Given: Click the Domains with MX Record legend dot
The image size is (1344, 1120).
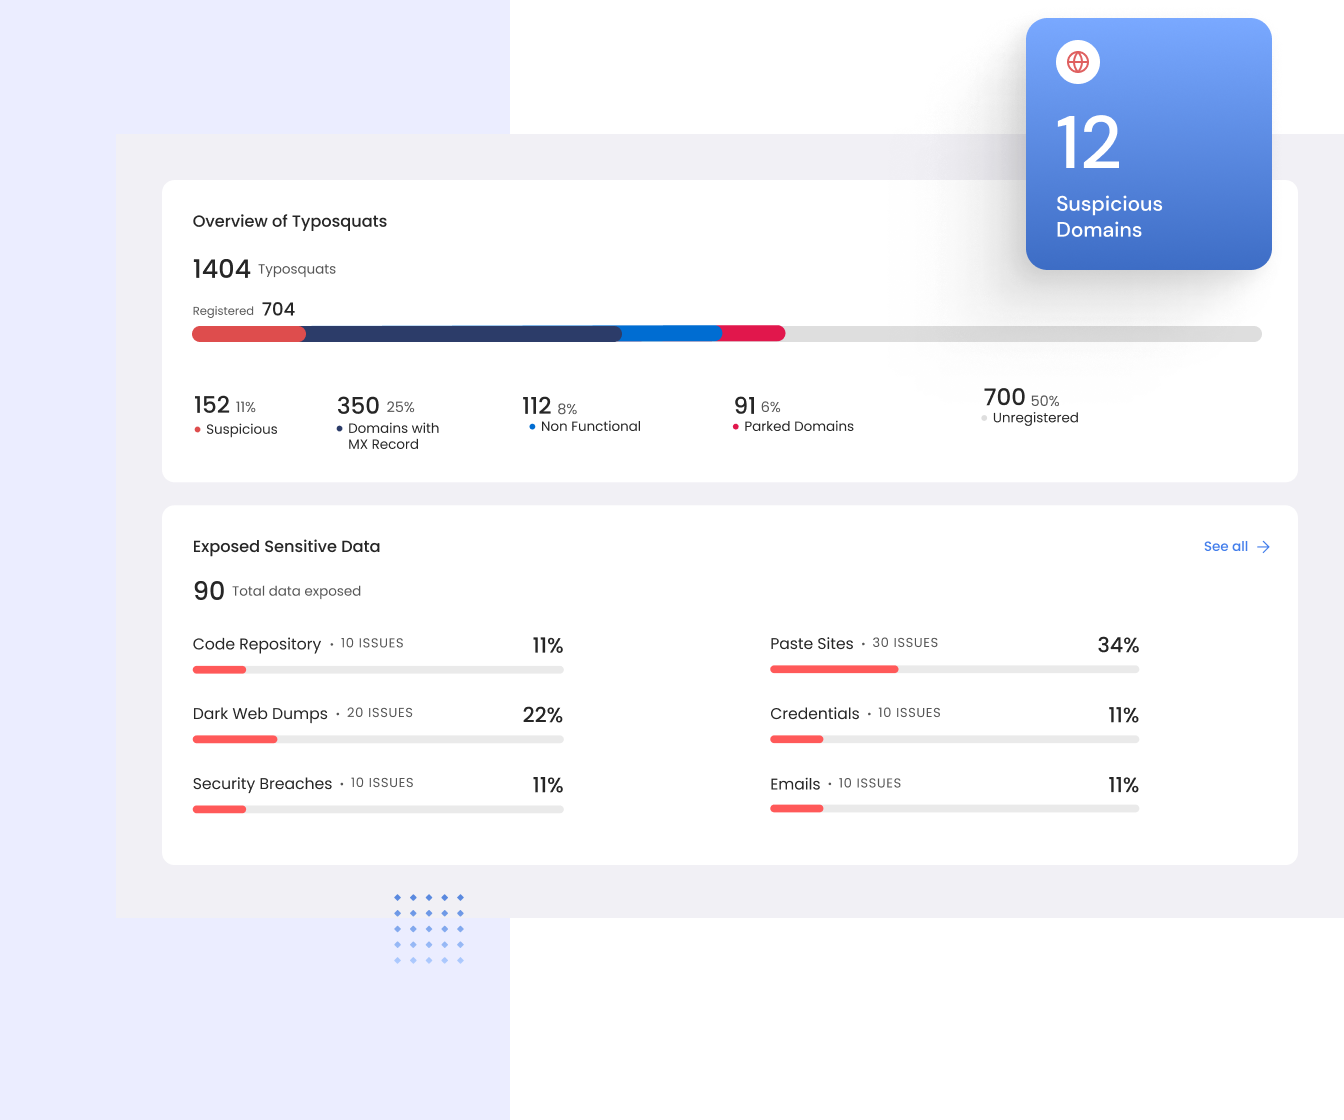Looking at the screenshot, I should point(338,427).
